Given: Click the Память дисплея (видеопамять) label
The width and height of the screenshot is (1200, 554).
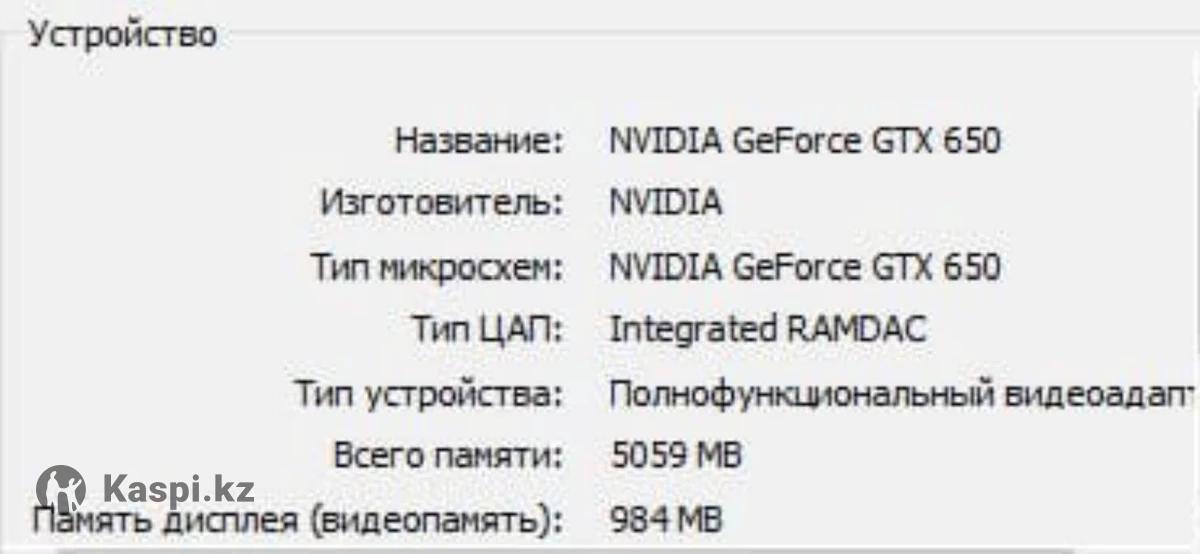Looking at the screenshot, I should [298, 521].
